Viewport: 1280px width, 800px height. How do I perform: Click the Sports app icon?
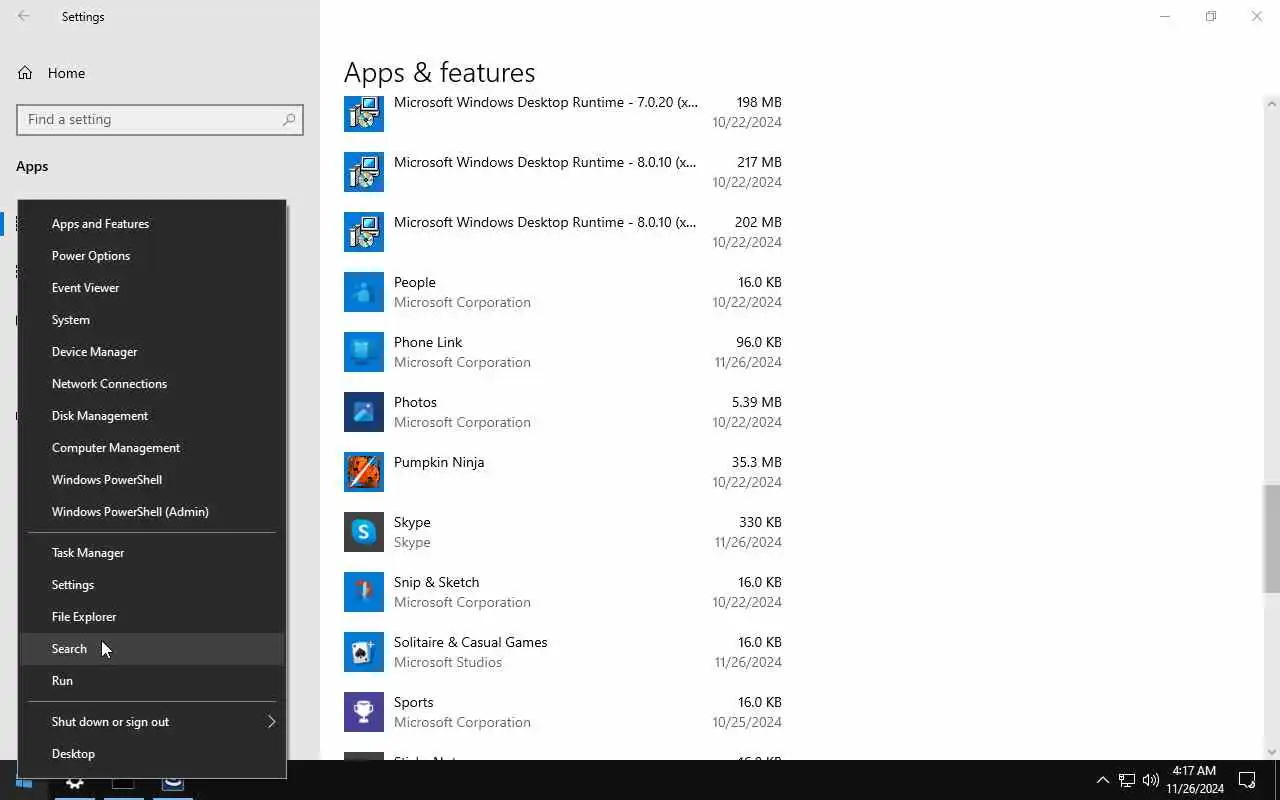364,712
